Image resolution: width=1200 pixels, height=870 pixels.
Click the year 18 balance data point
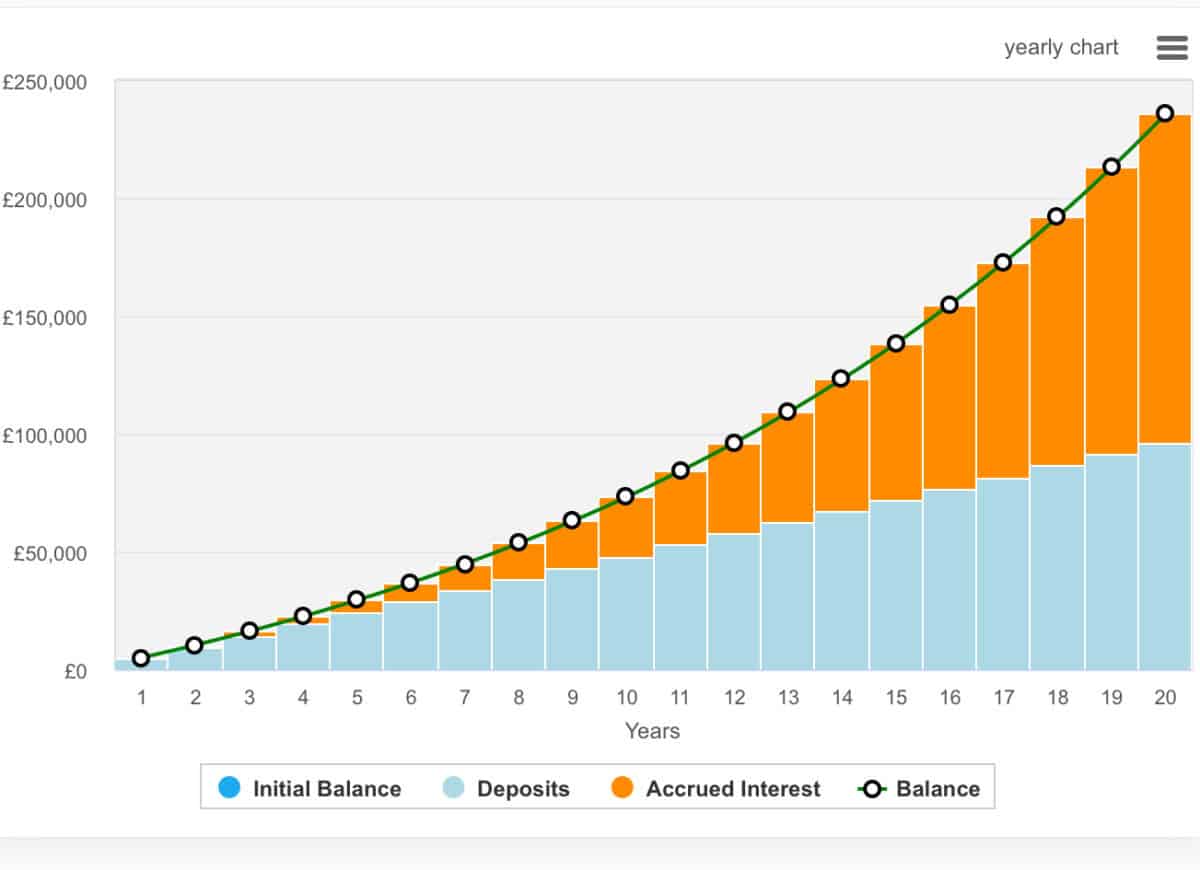click(x=1057, y=216)
